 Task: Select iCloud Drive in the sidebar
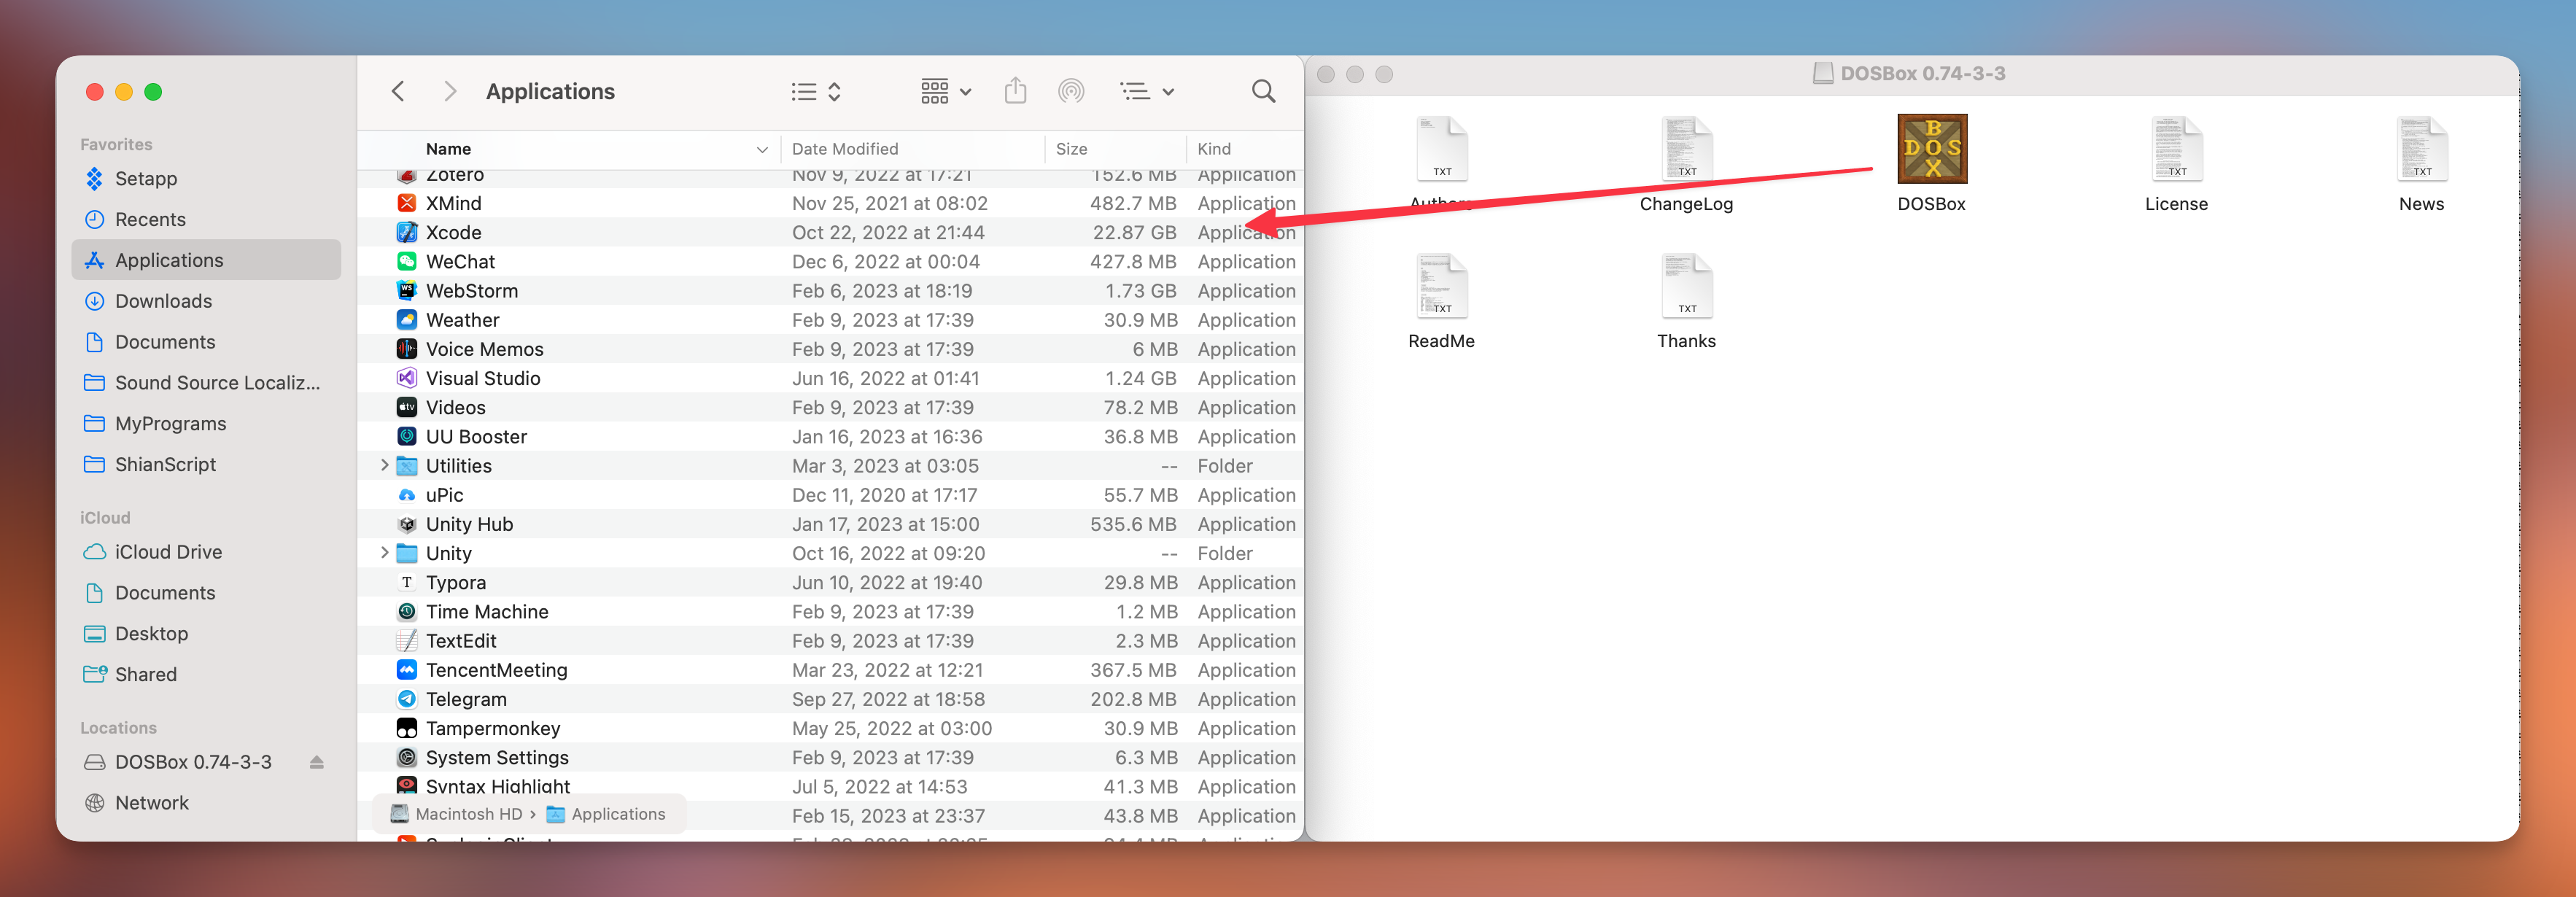[206, 552]
